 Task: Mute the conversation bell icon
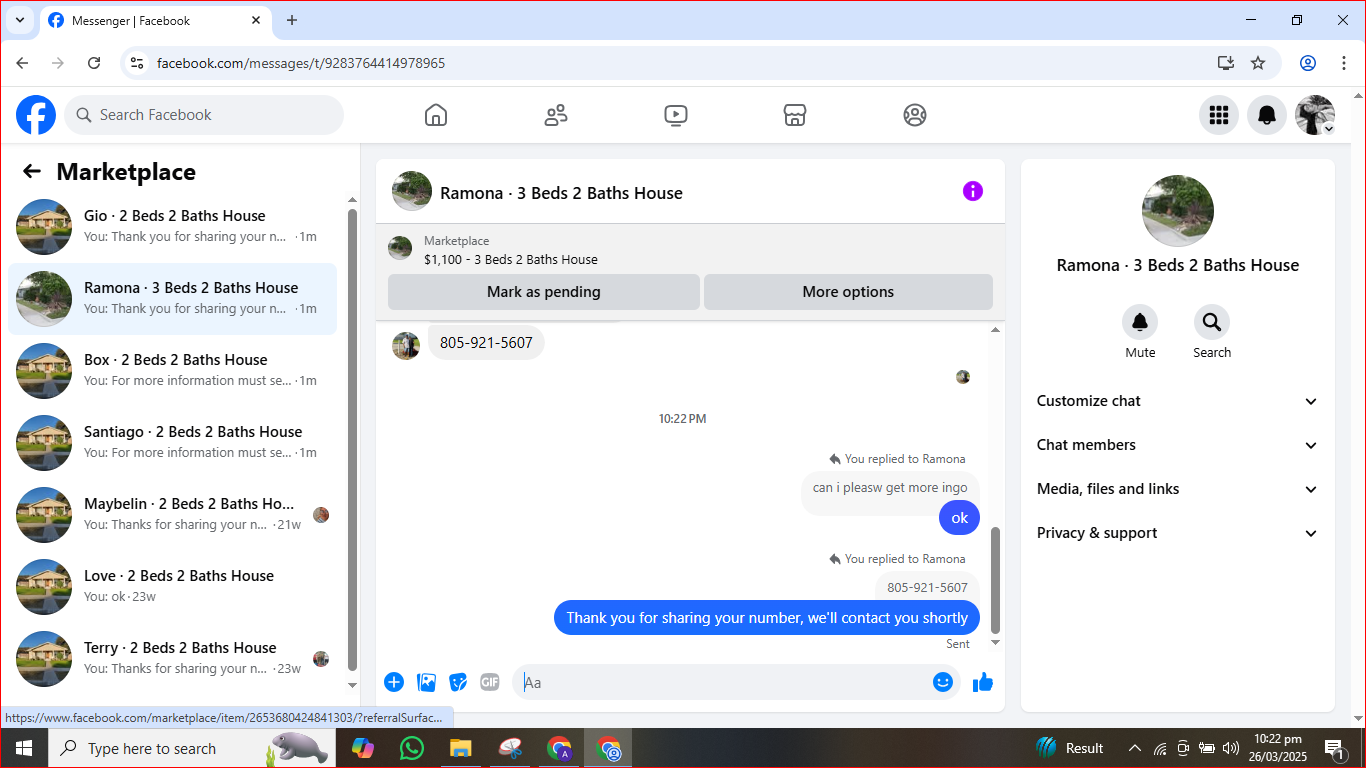pyautogui.click(x=1140, y=322)
